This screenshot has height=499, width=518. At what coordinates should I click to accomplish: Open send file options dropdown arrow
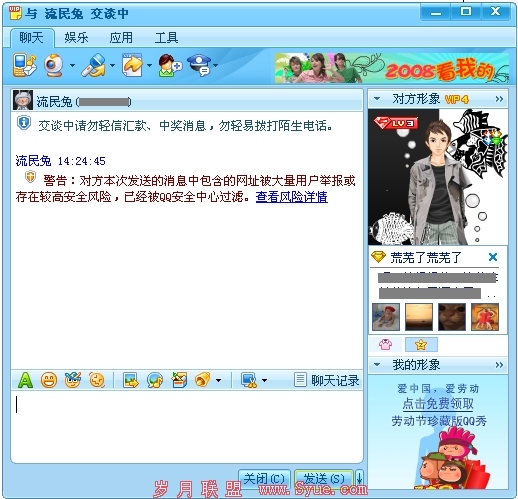click(150, 65)
